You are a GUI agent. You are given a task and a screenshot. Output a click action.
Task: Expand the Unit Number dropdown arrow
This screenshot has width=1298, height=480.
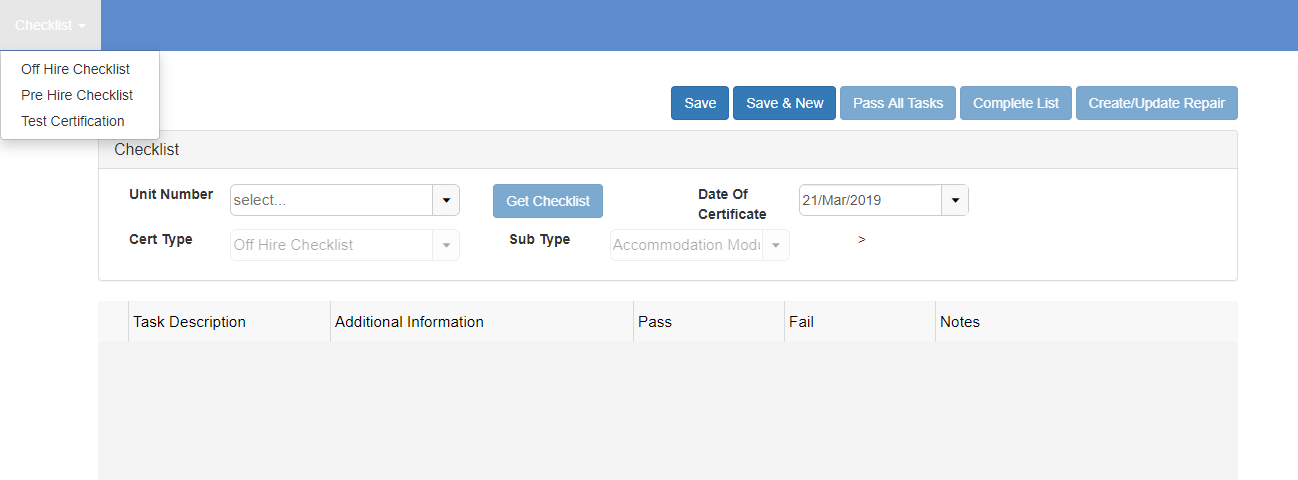[446, 200]
